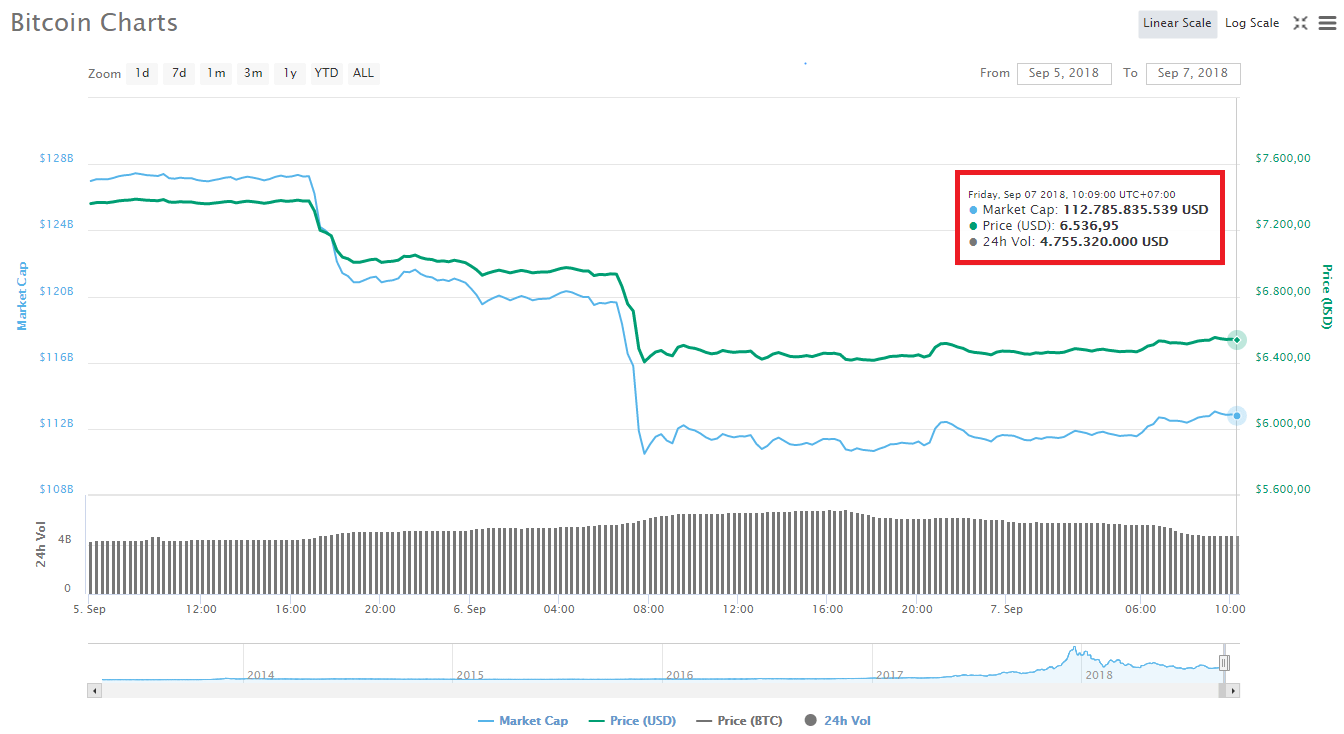
Task: Toggle Price (BTC) series in legend
Action: 739,720
